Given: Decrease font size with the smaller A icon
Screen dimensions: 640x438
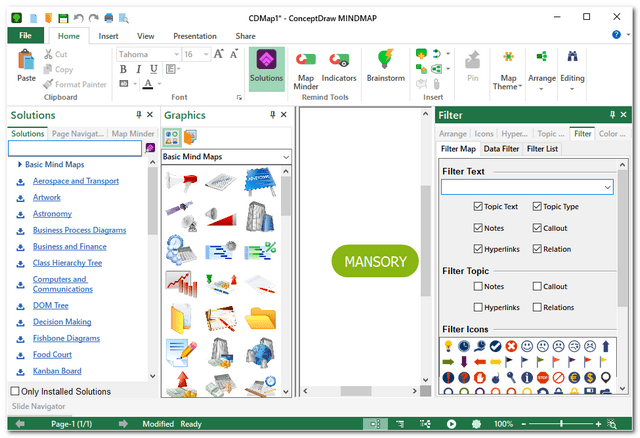Looking at the screenshot, I should [x=234, y=53].
